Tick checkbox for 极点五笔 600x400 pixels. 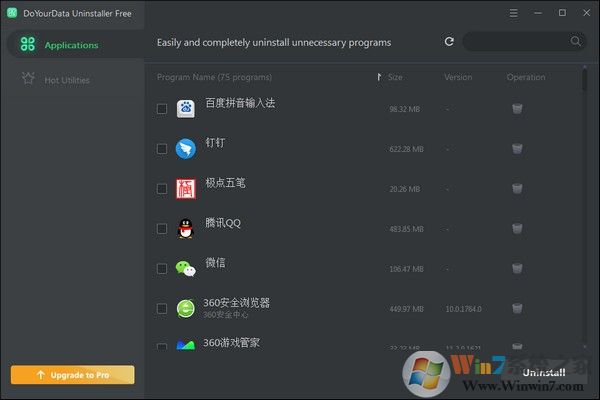pos(162,189)
